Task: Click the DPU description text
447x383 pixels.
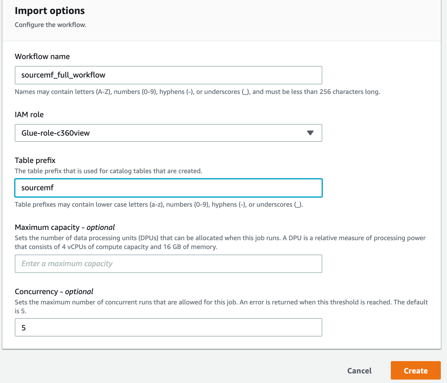Action: point(220,242)
